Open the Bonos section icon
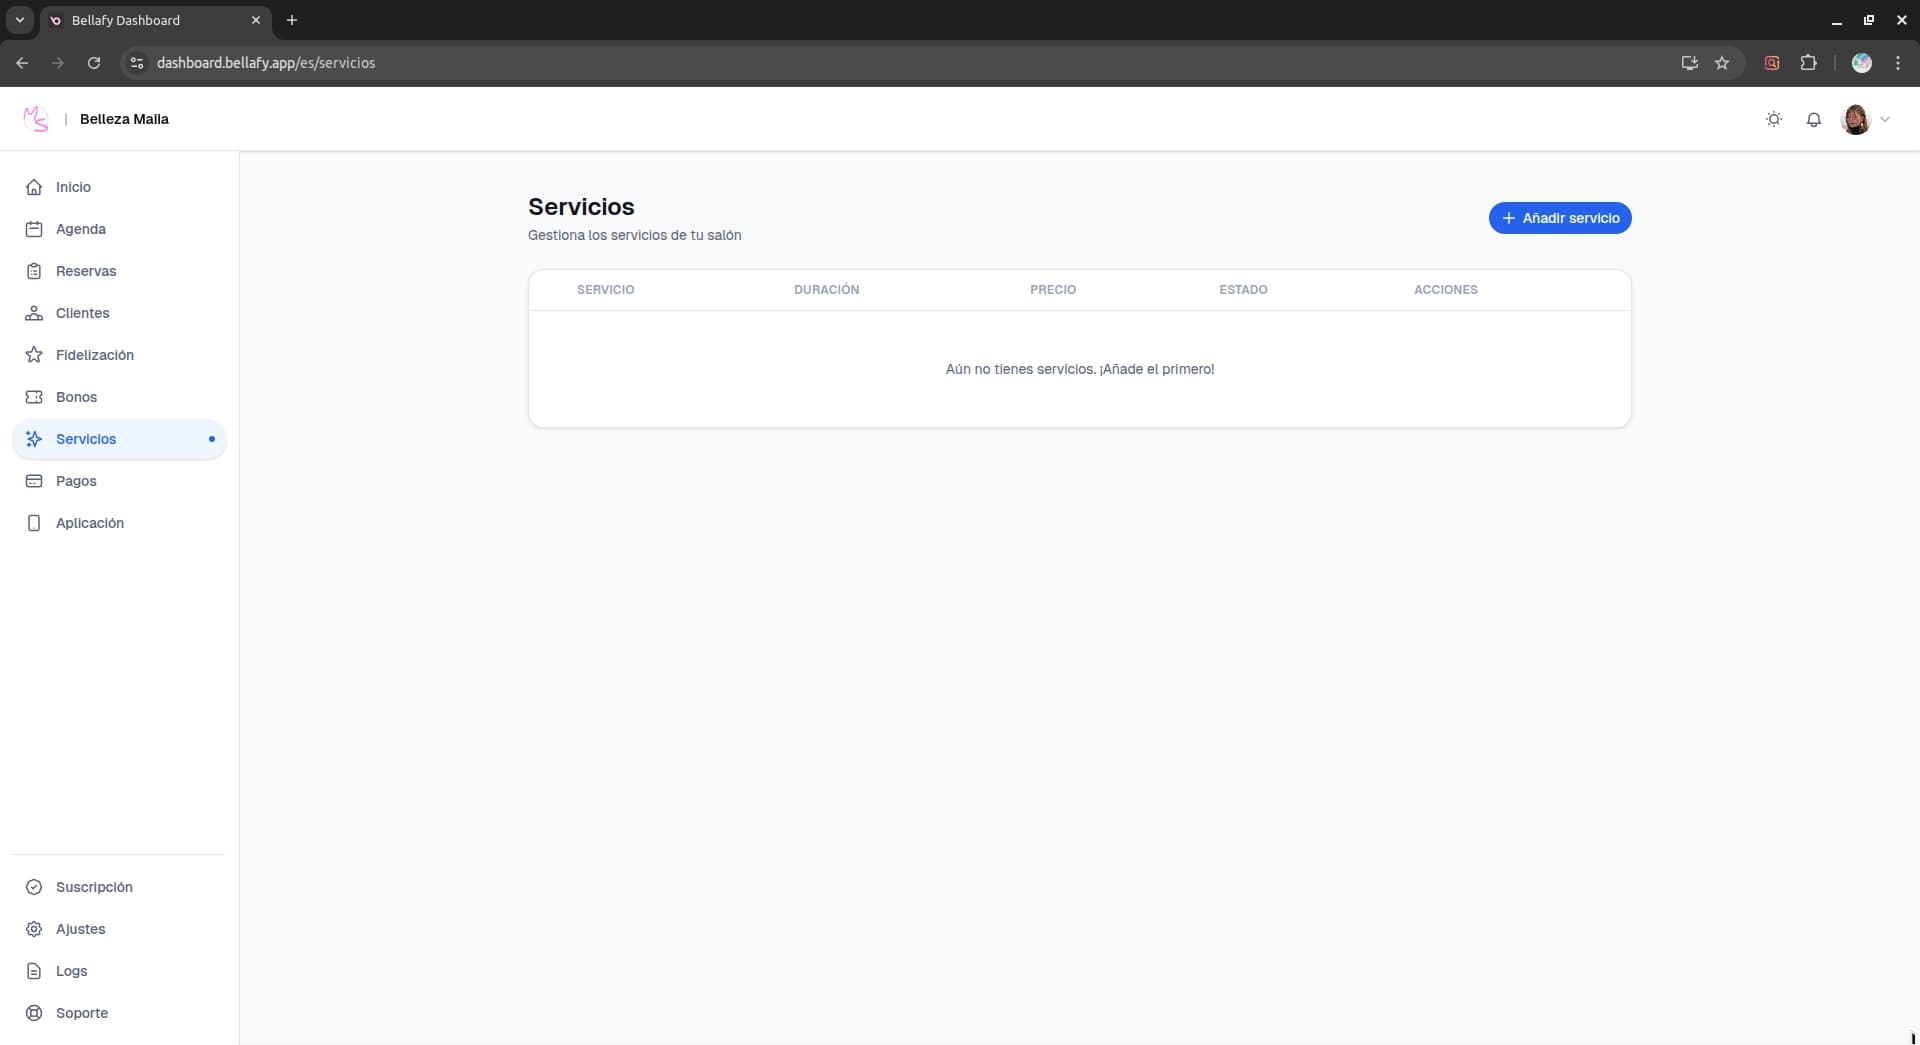The height and width of the screenshot is (1045, 1920). click(33, 397)
